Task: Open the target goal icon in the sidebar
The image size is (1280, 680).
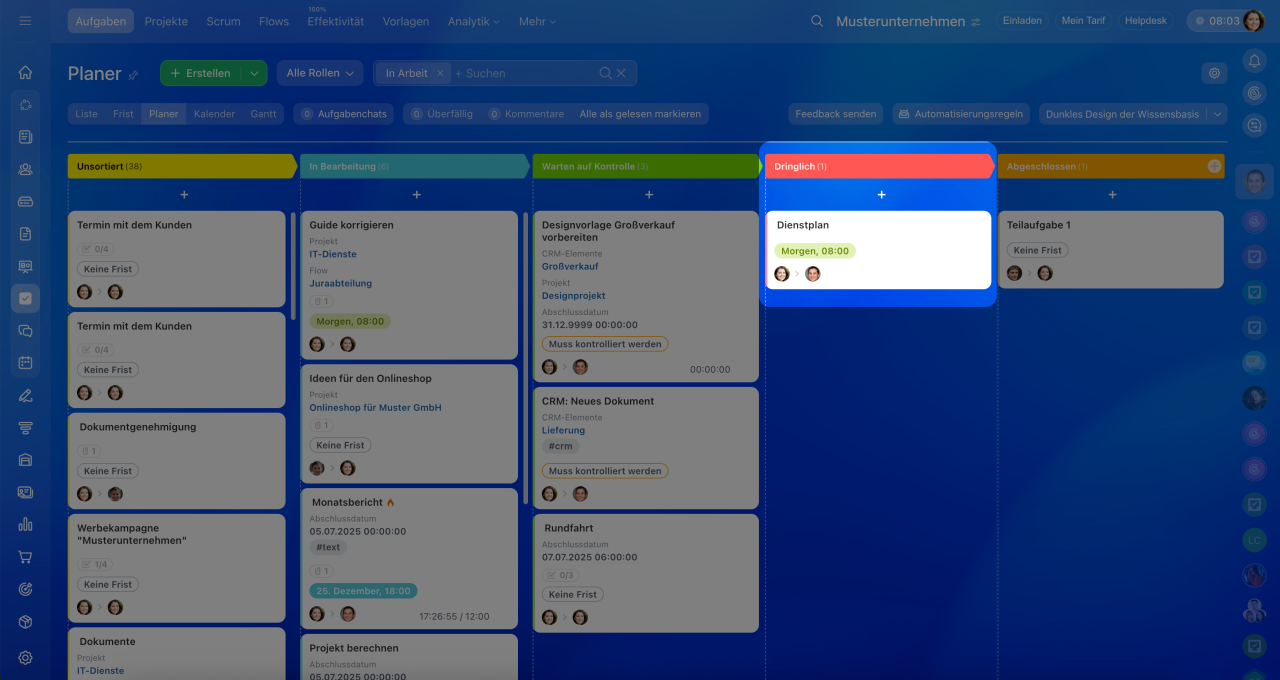Action: (x=25, y=589)
